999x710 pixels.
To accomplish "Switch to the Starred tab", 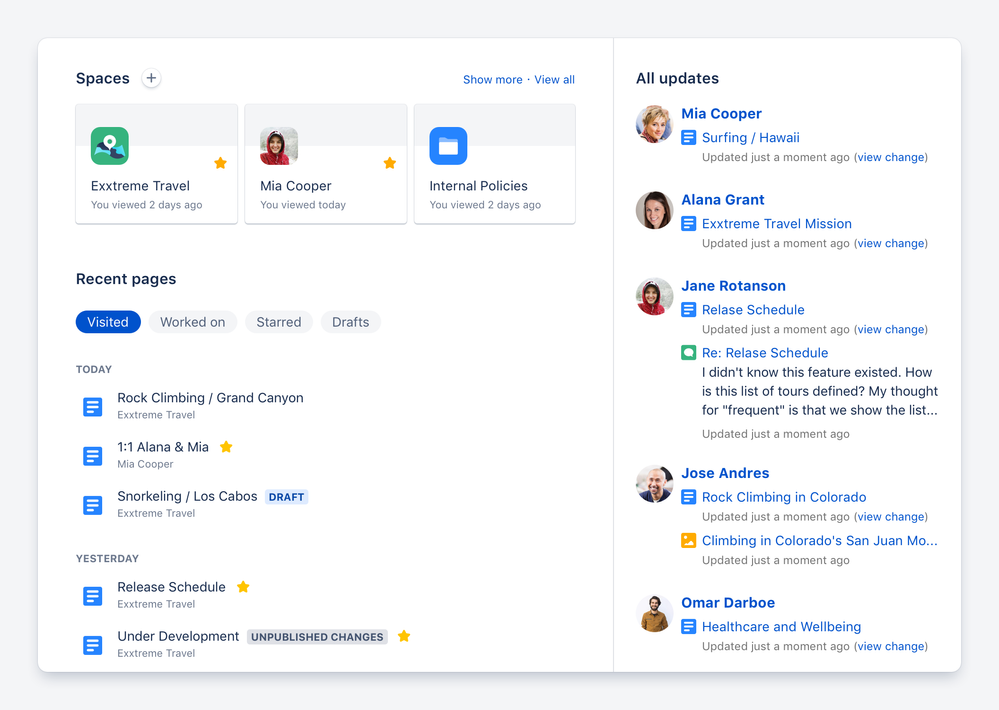I will point(278,322).
